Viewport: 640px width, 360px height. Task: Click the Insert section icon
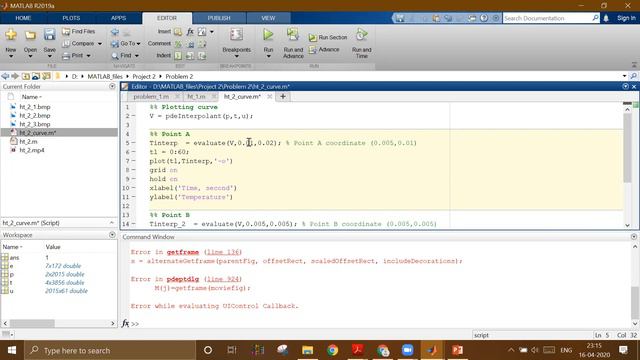point(178,31)
